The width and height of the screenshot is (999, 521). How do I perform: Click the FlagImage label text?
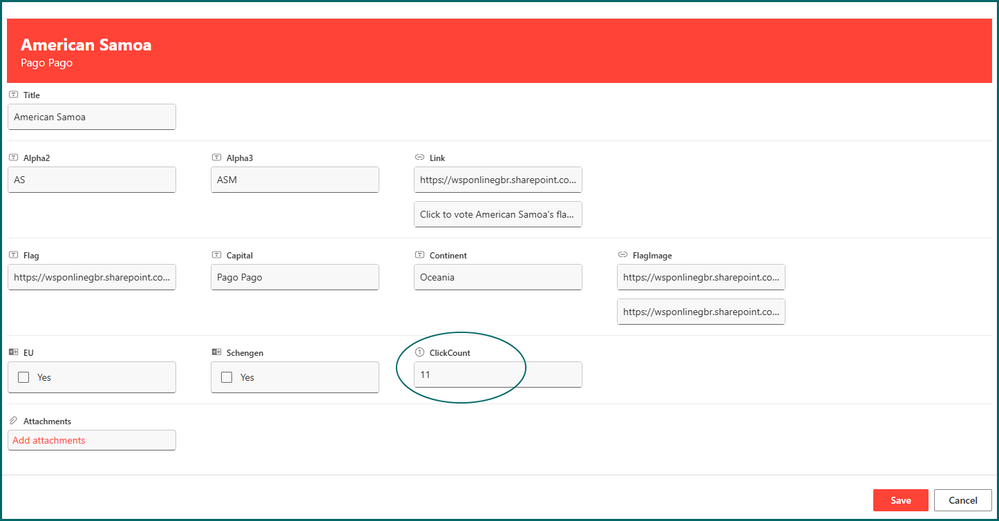click(652, 255)
